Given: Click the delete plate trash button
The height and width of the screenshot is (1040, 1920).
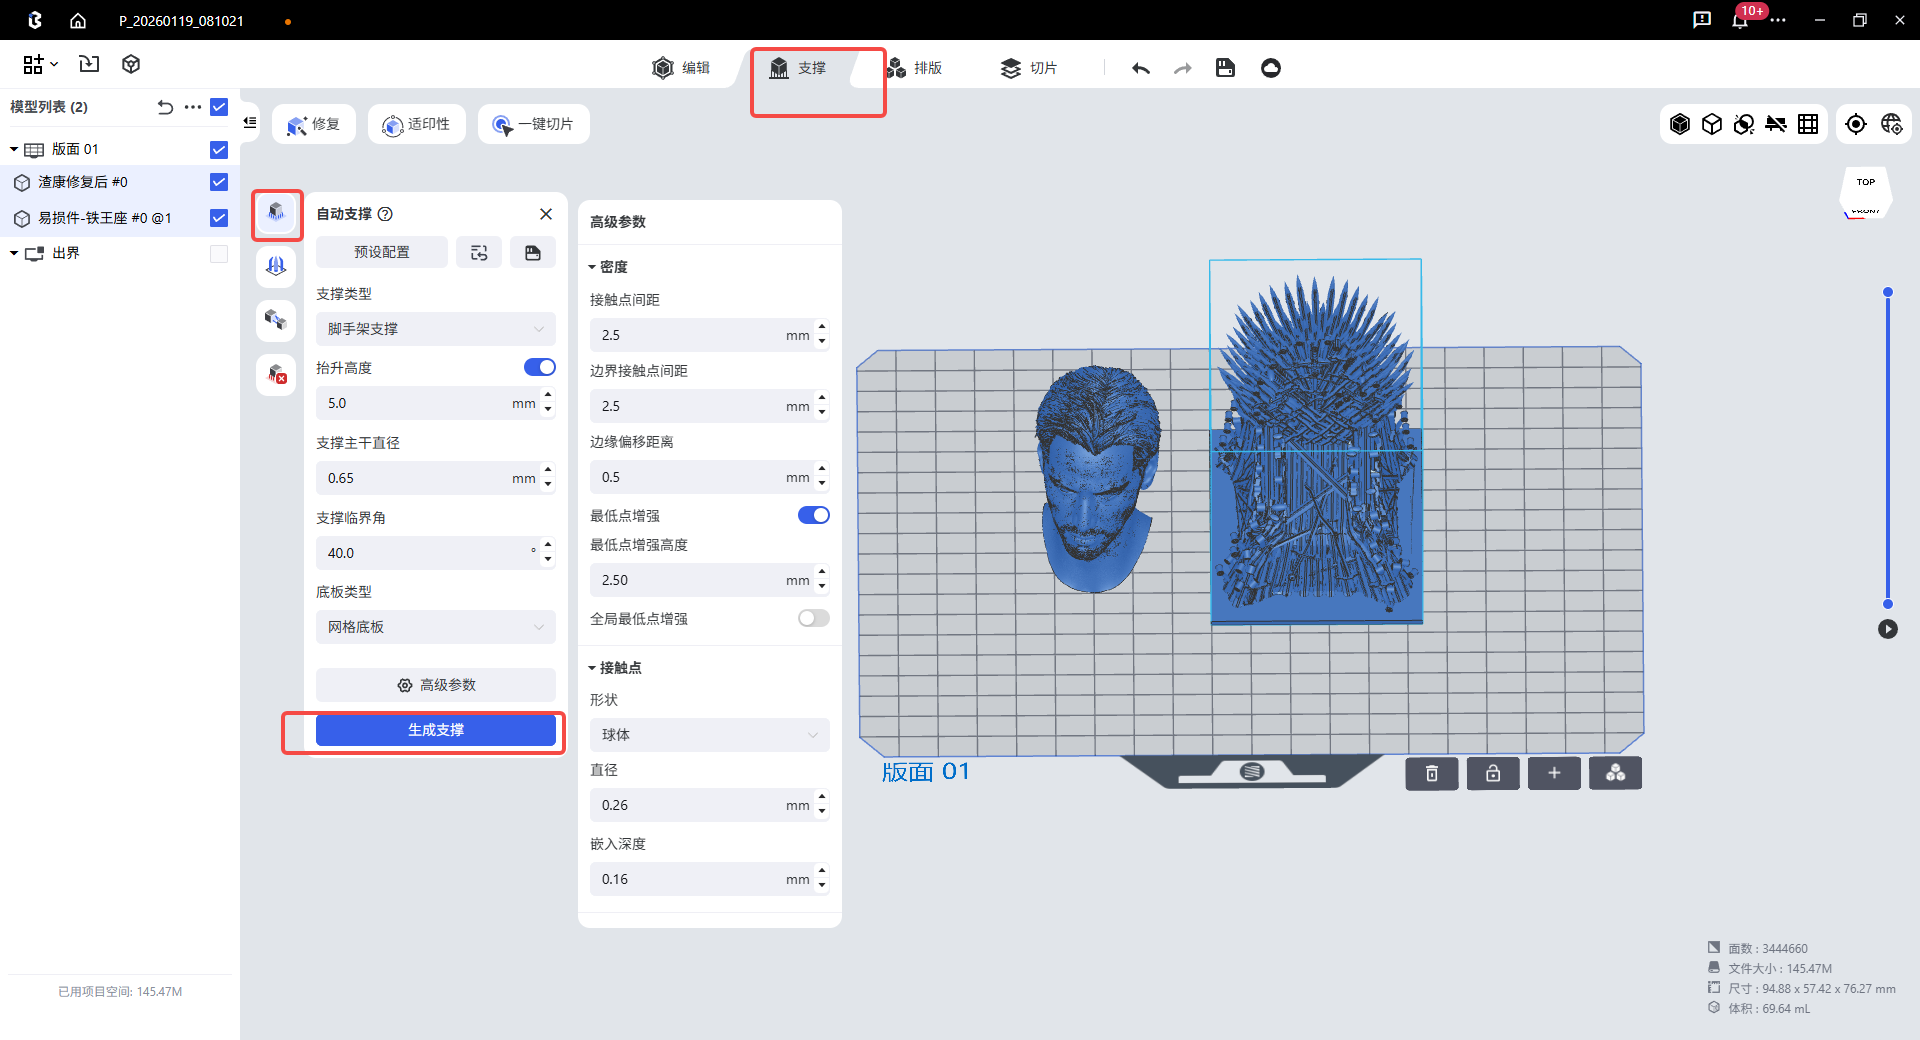Looking at the screenshot, I should point(1432,773).
